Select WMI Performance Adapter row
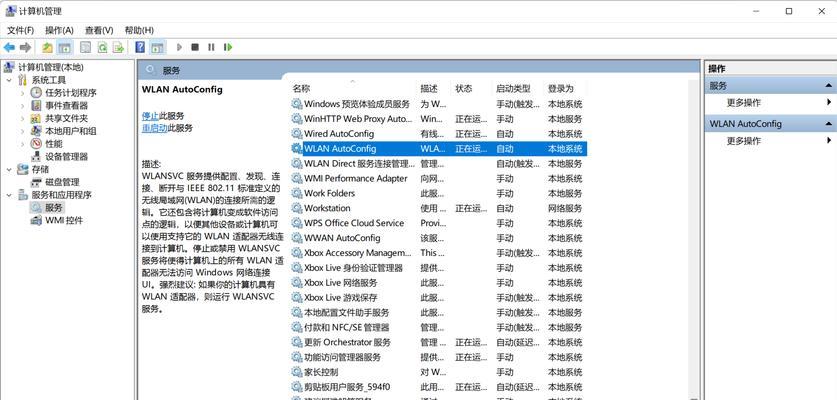This screenshot has width=837, height=400. click(x=439, y=178)
